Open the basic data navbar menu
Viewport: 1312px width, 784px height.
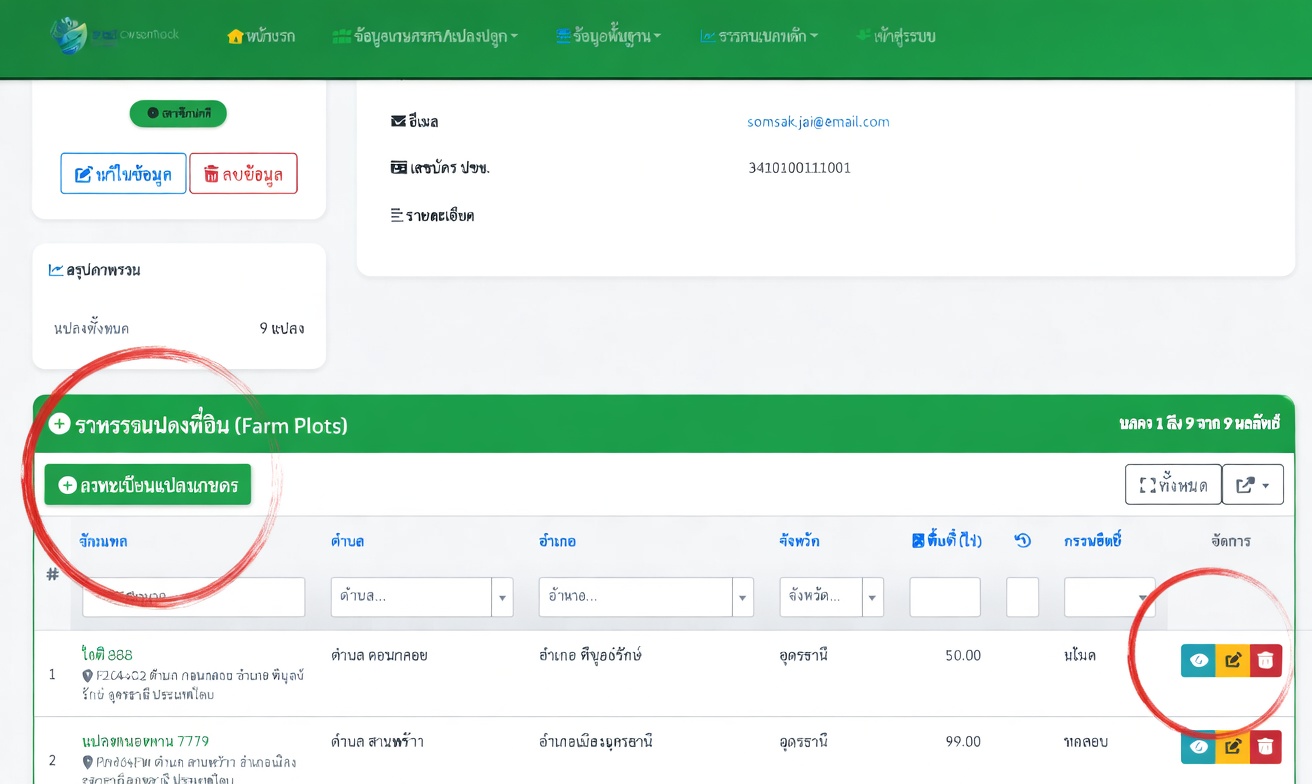pos(608,36)
